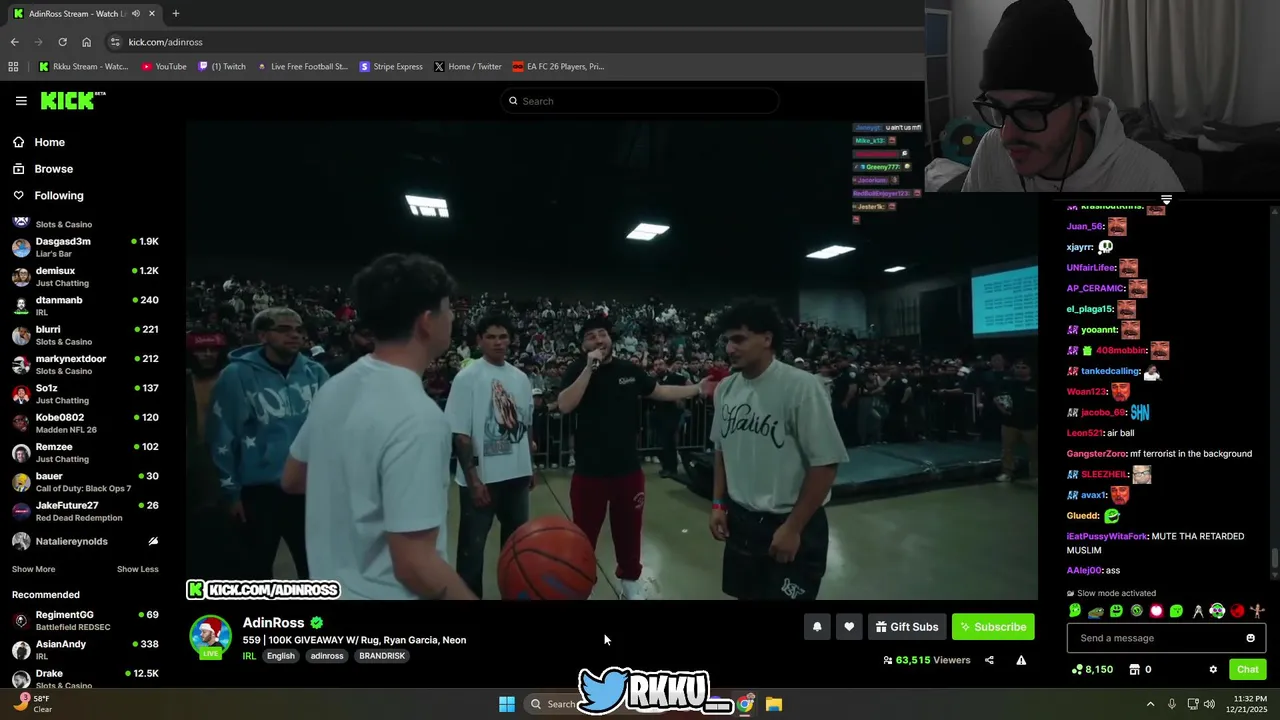Image resolution: width=1280 pixels, height=720 pixels.
Task: Open RegimentGG recommended channel
Action: [85, 620]
